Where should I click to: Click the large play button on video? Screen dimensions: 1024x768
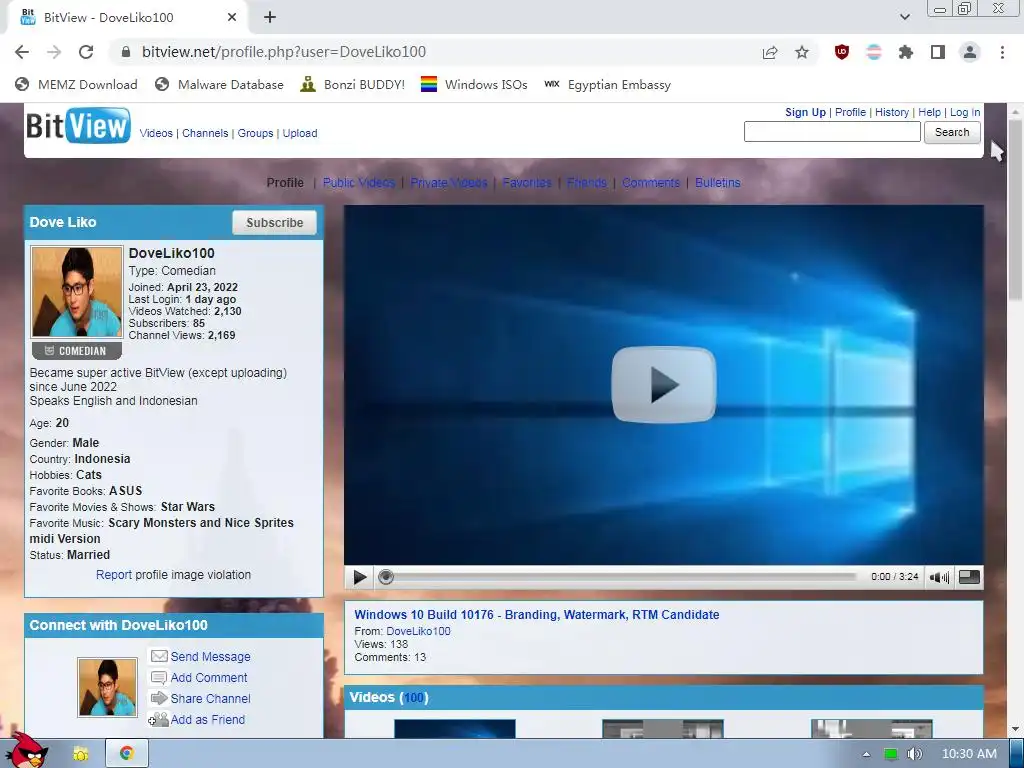(x=664, y=385)
